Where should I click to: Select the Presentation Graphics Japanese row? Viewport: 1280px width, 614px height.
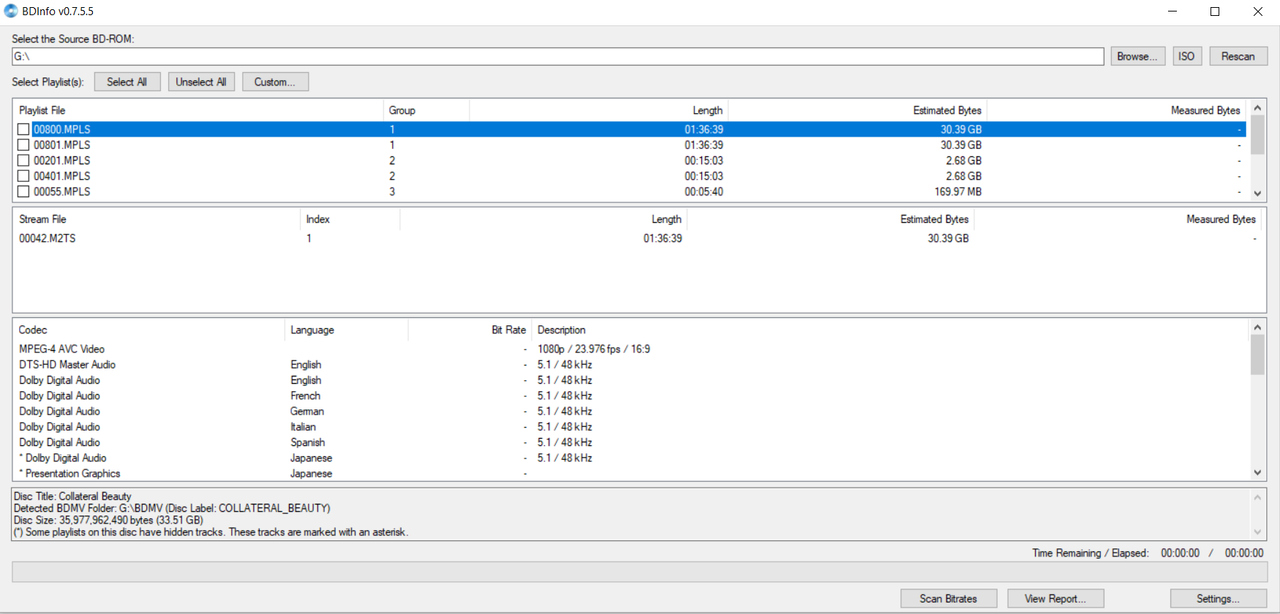(x=631, y=473)
